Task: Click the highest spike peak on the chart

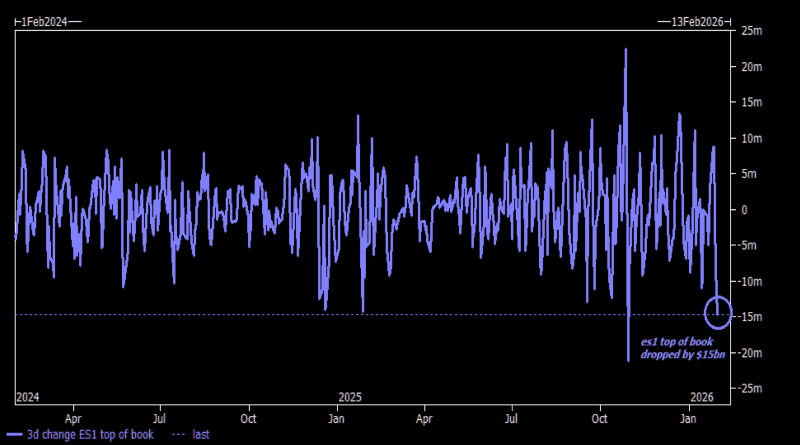Action: point(625,50)
